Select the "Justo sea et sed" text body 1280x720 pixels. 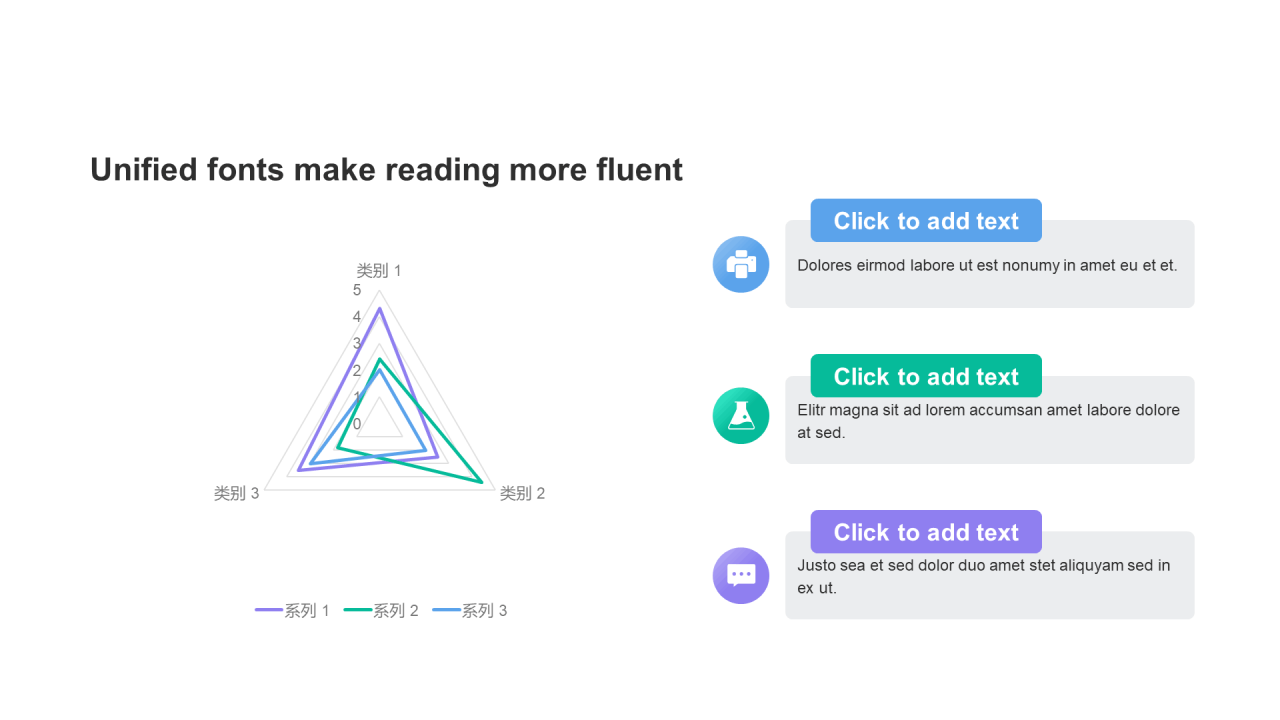click(x=984, y=577)
